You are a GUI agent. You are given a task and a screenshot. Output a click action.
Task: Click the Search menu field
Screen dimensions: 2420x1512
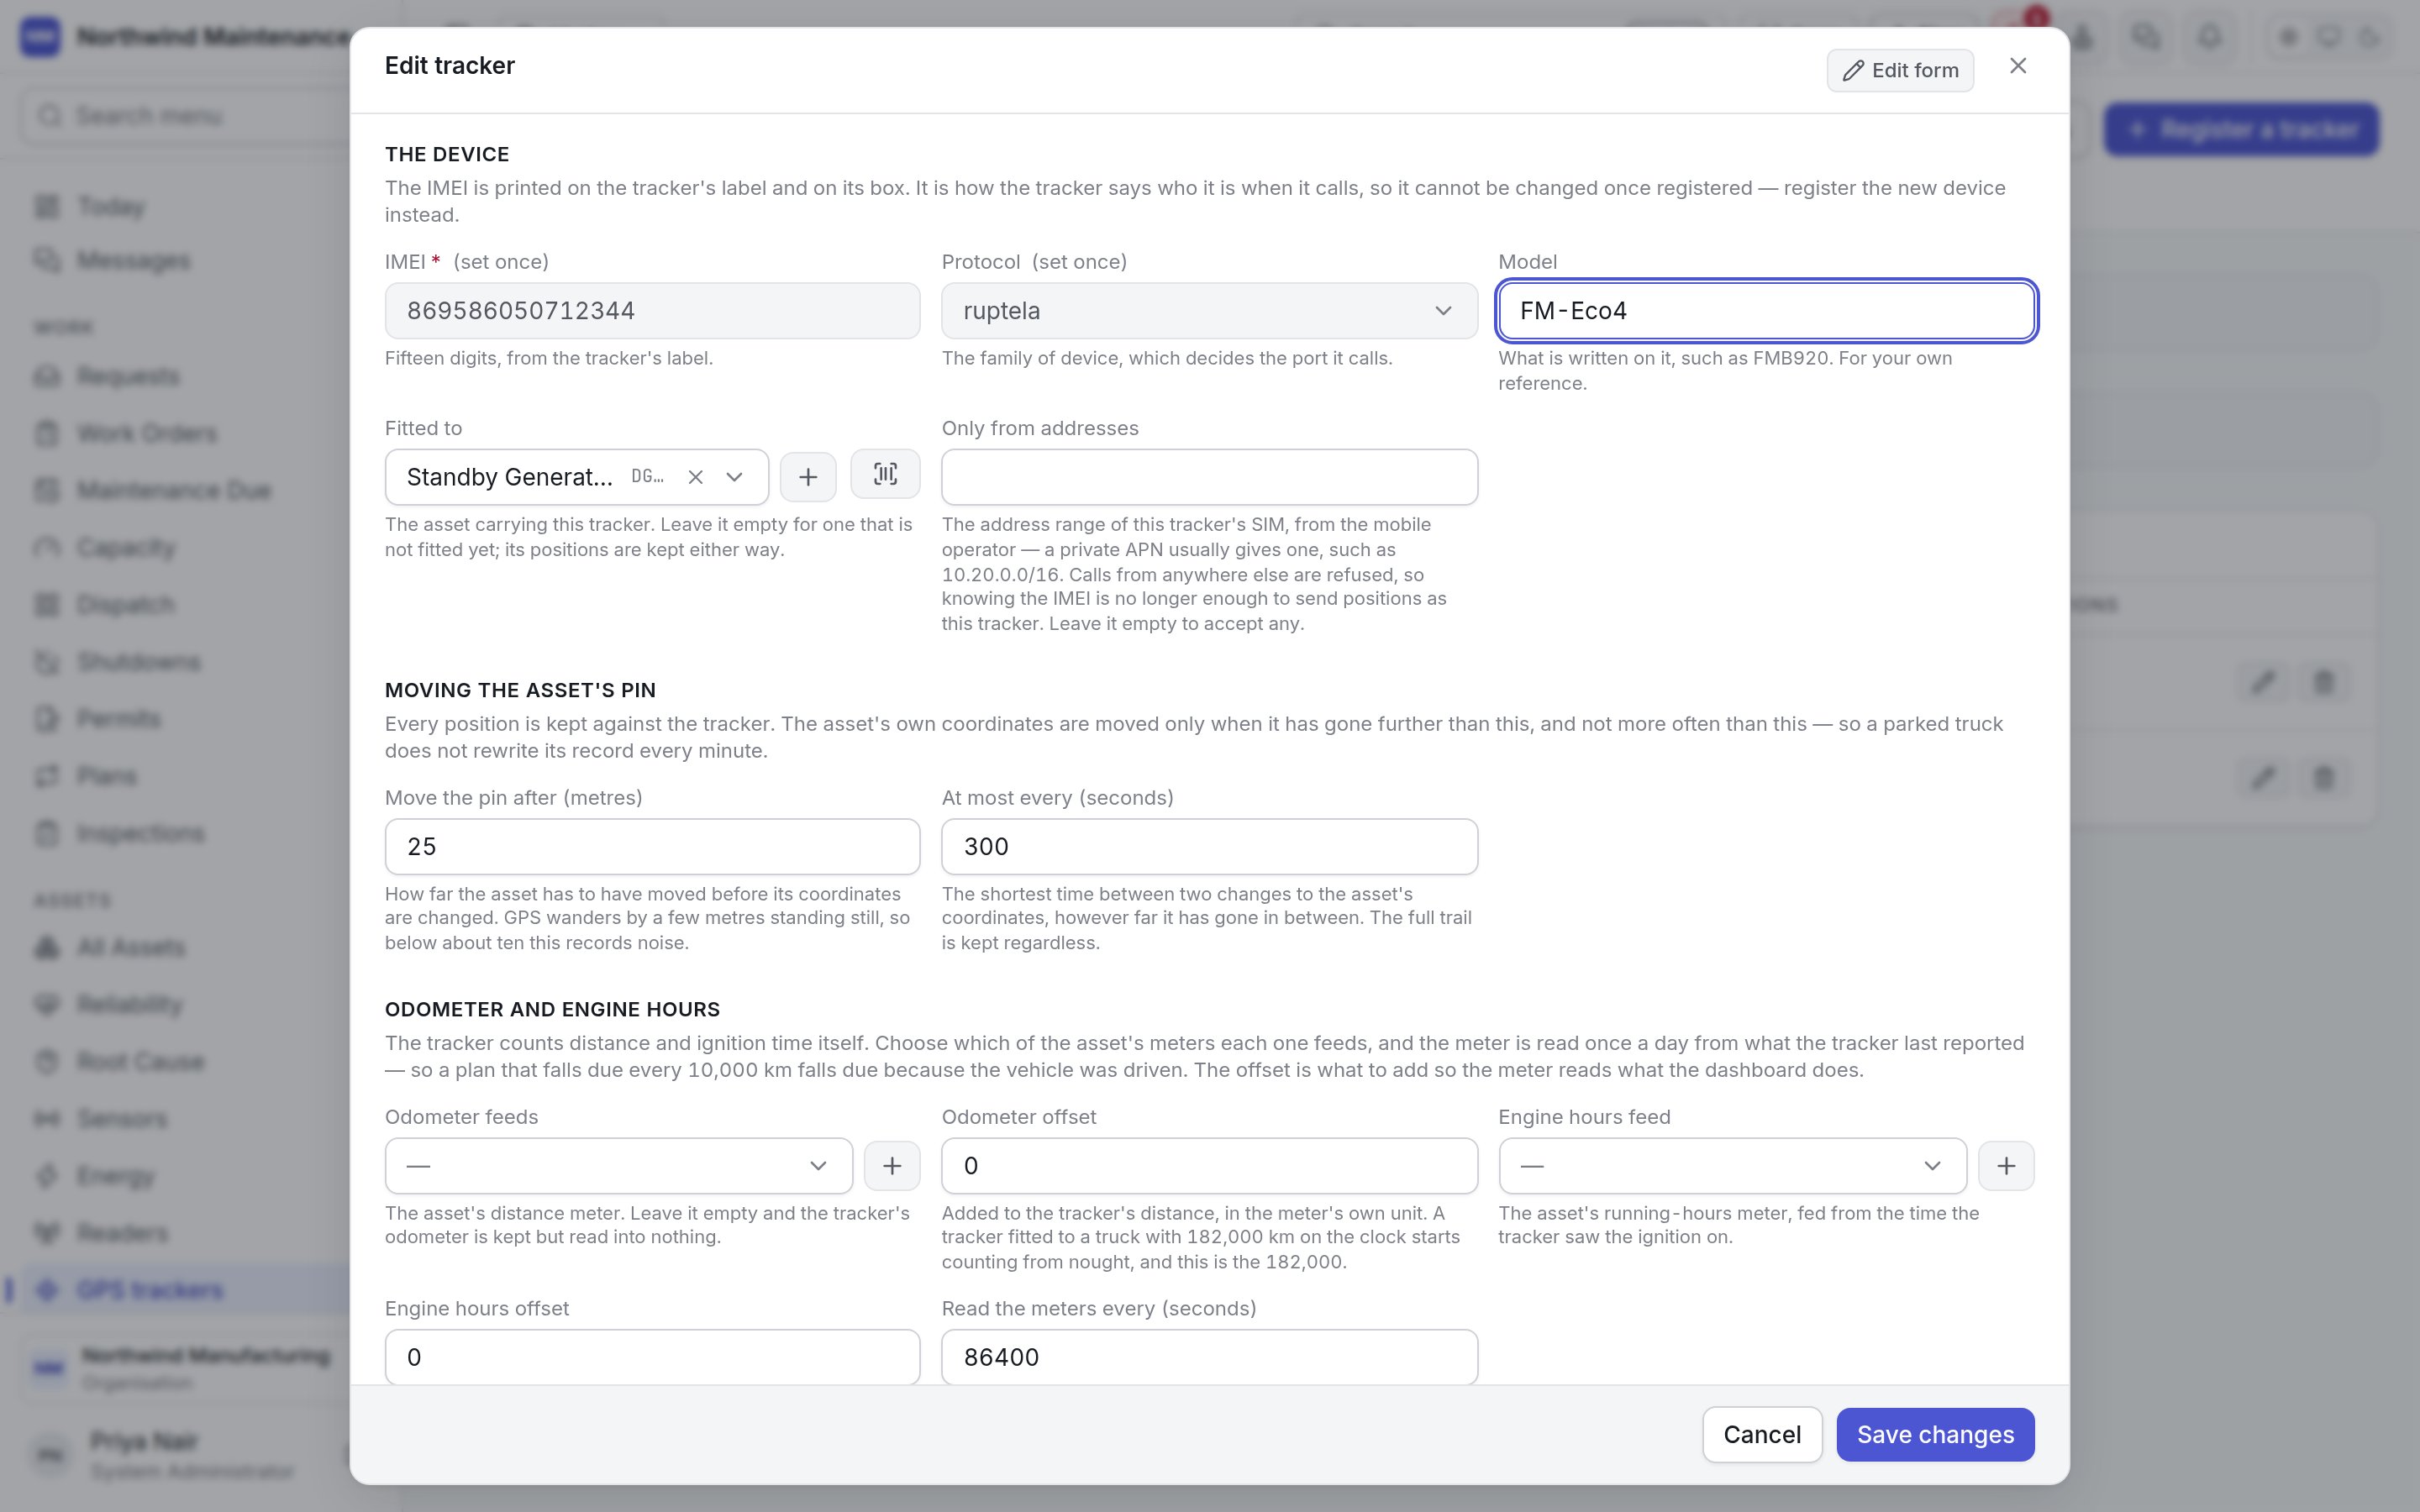click(185, 116)
